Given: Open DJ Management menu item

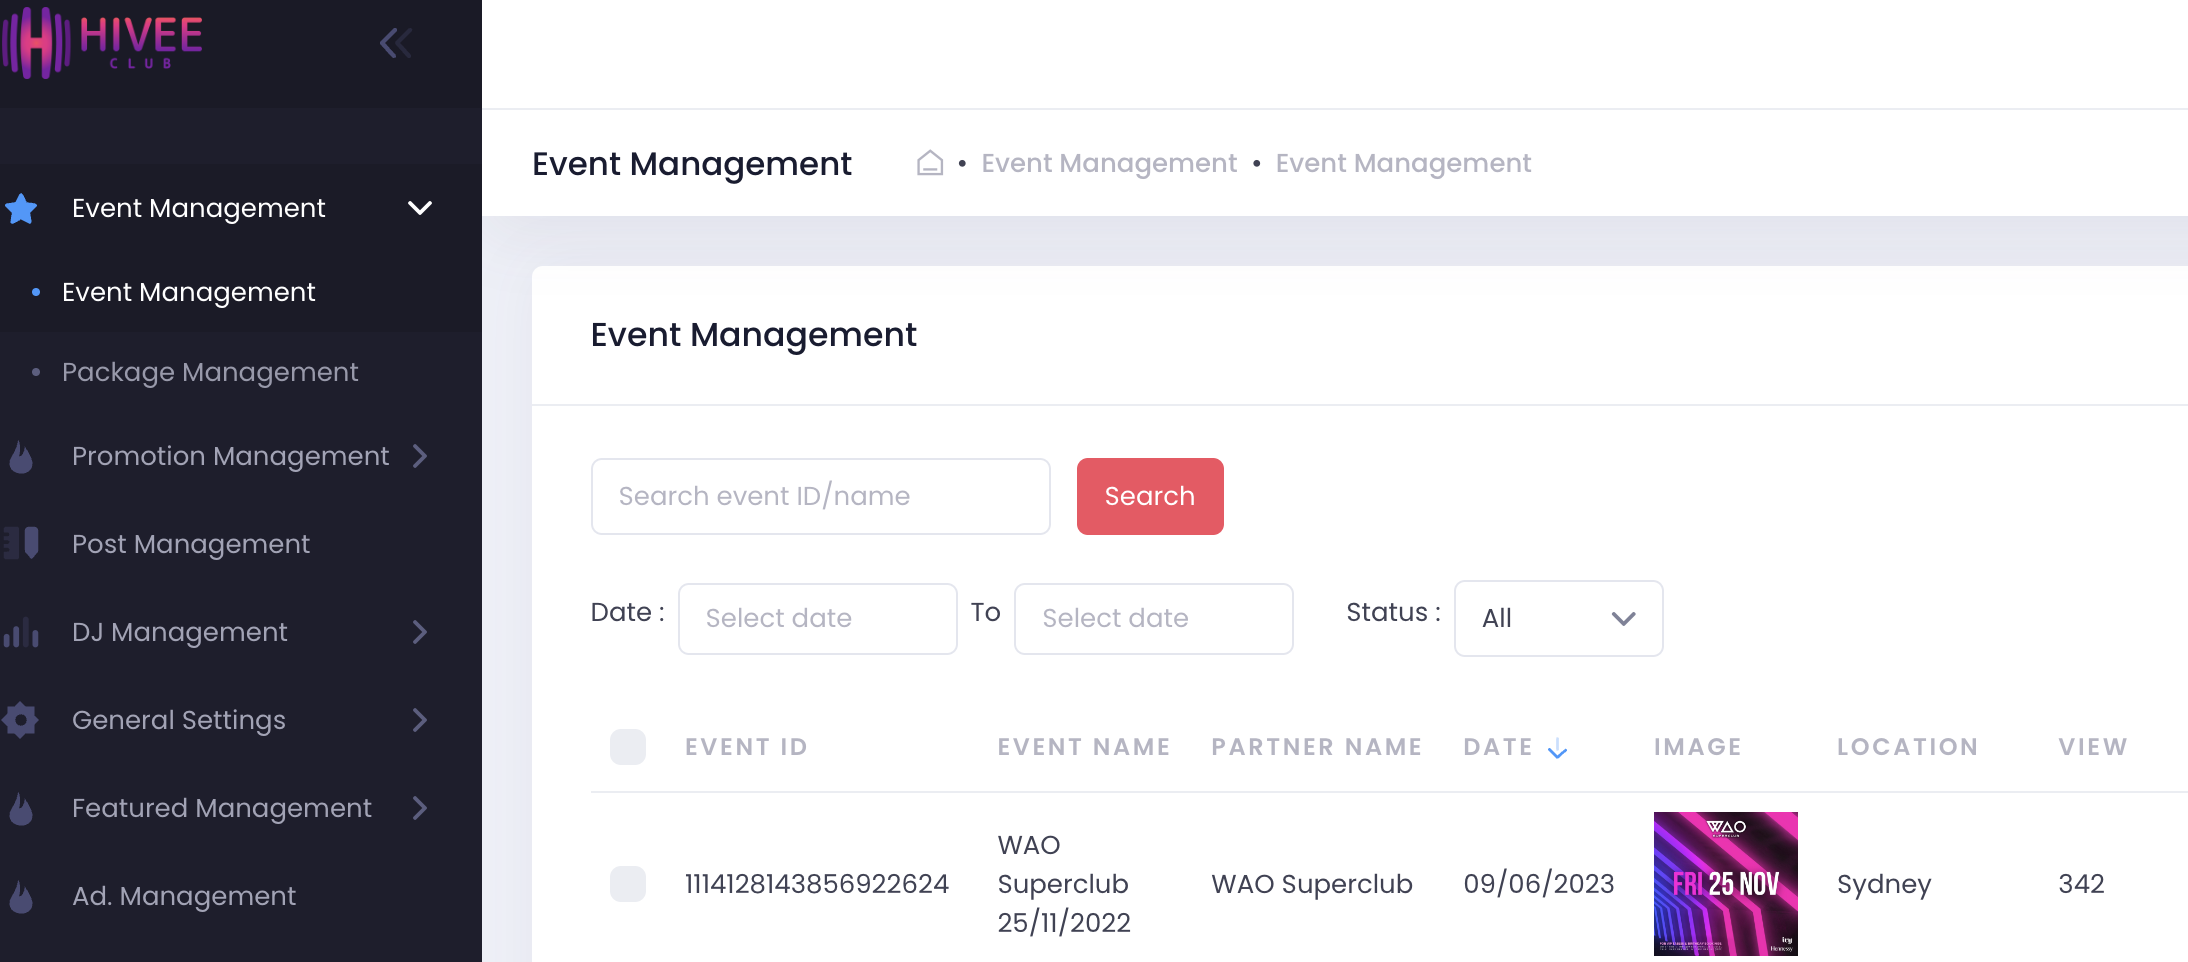Looking at the screenshot, I should click(x=179, y=632).
